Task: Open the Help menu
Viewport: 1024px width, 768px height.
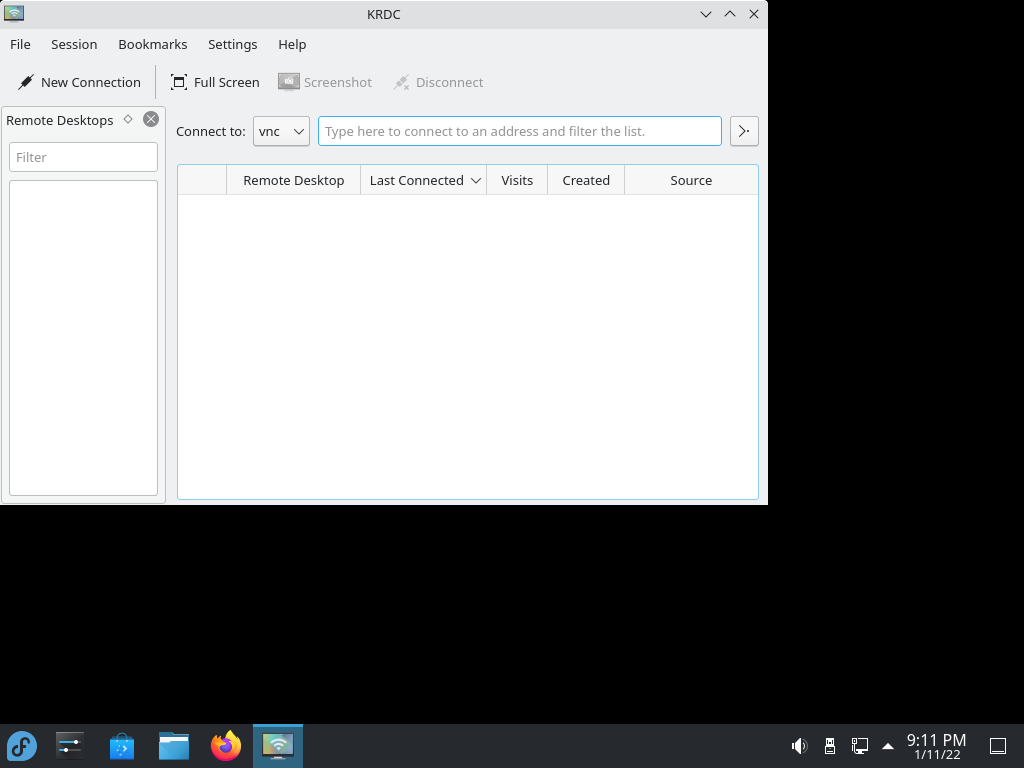Action: coord(292,44)
